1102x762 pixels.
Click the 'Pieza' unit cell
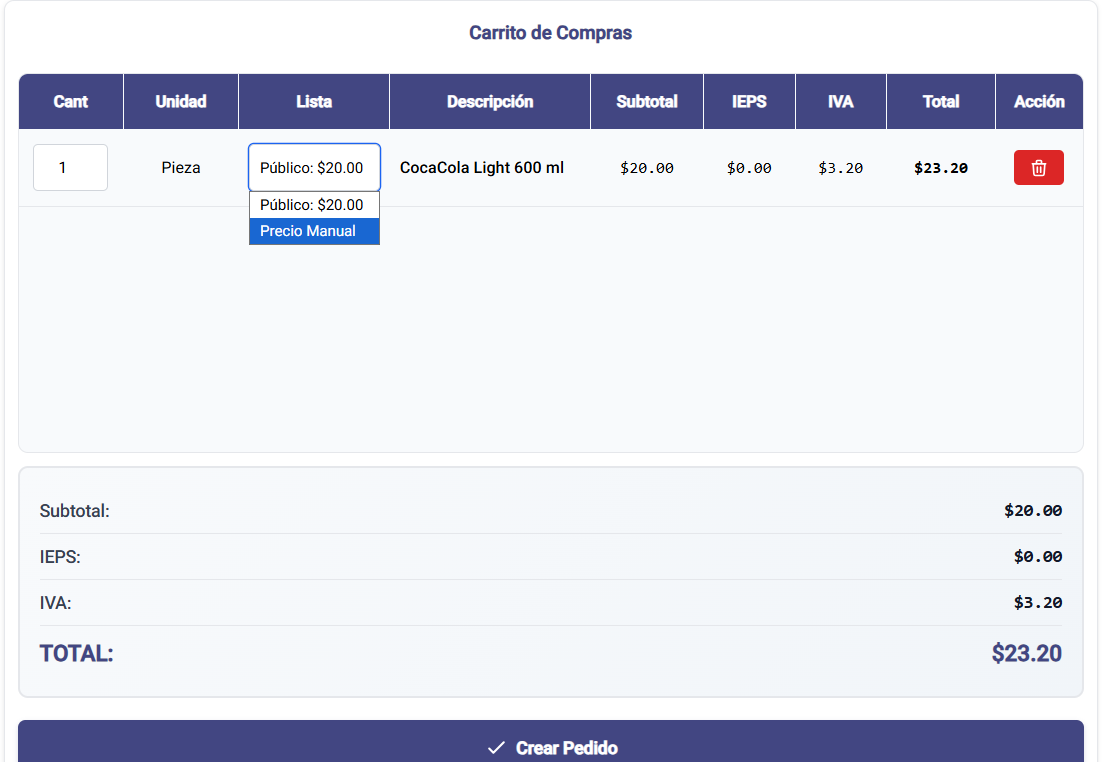coord(181,168)
